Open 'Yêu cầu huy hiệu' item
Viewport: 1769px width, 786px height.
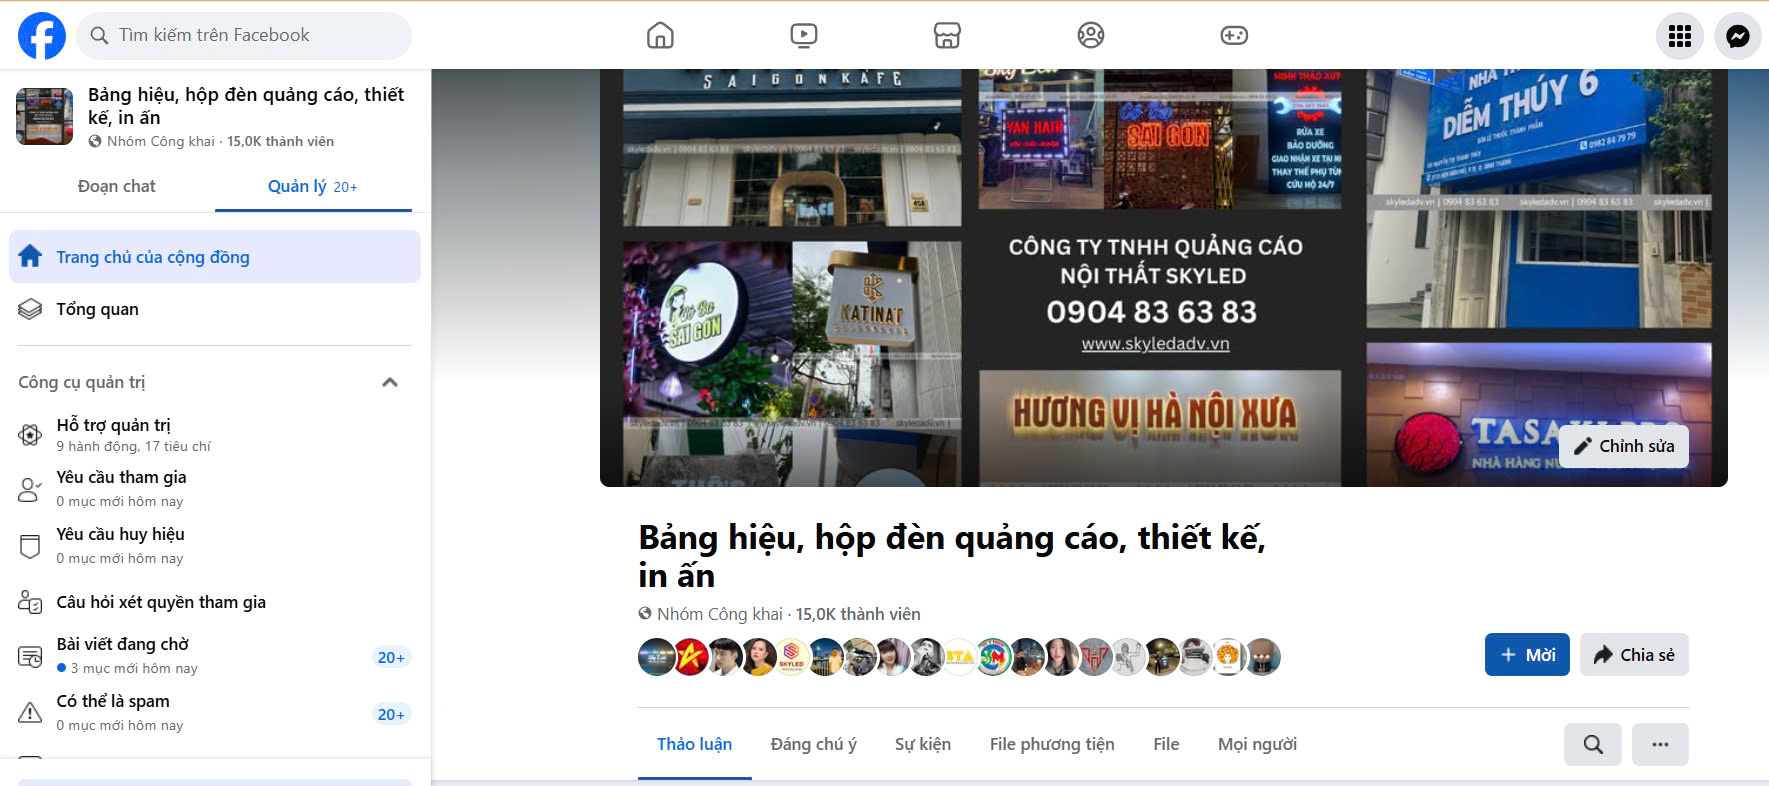215,545
